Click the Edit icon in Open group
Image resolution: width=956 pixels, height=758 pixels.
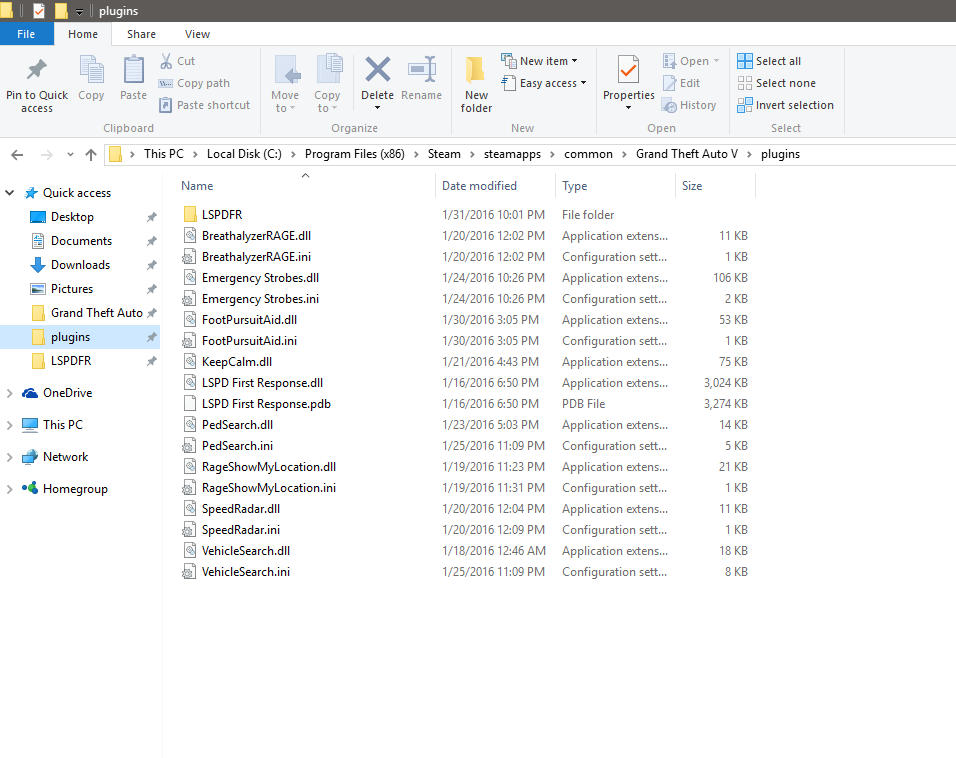[669, 83]
